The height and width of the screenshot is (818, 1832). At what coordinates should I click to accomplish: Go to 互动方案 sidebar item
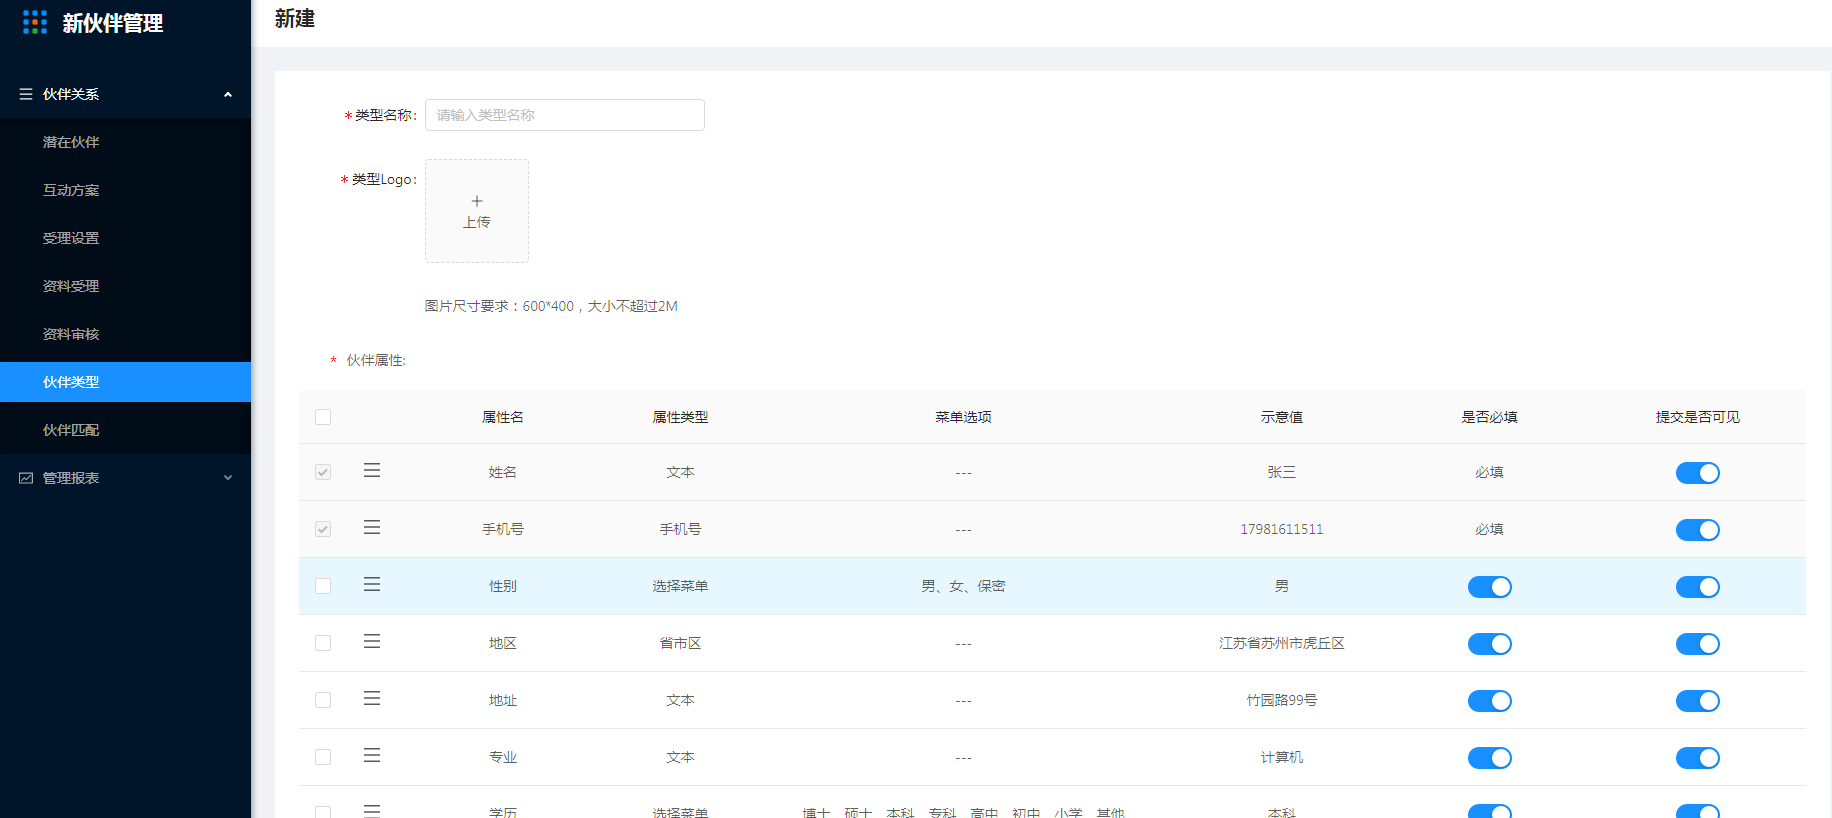coord(125,190)
